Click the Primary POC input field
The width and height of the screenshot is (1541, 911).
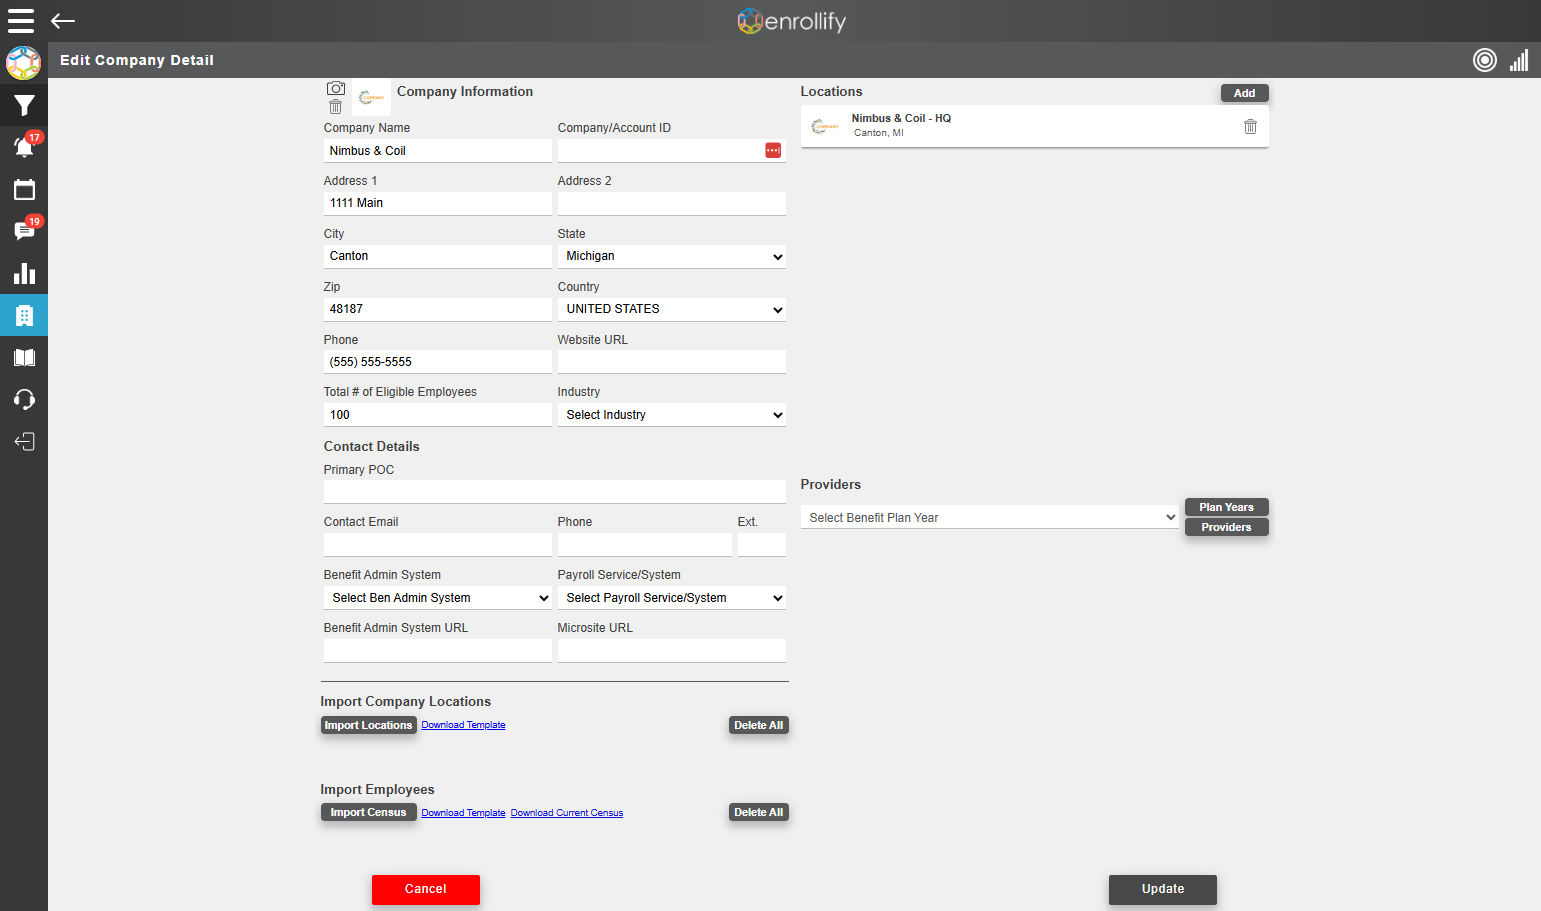click(555, 491)
